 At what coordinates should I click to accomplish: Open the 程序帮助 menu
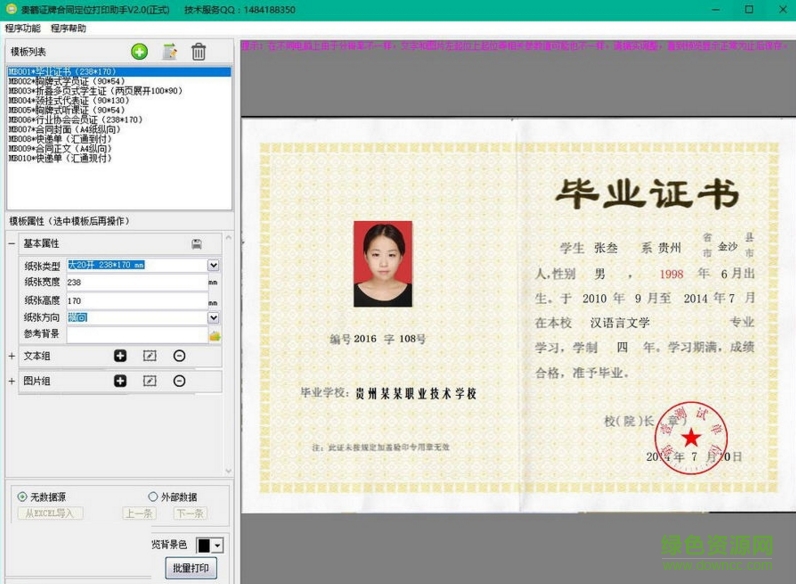(69, 28)
